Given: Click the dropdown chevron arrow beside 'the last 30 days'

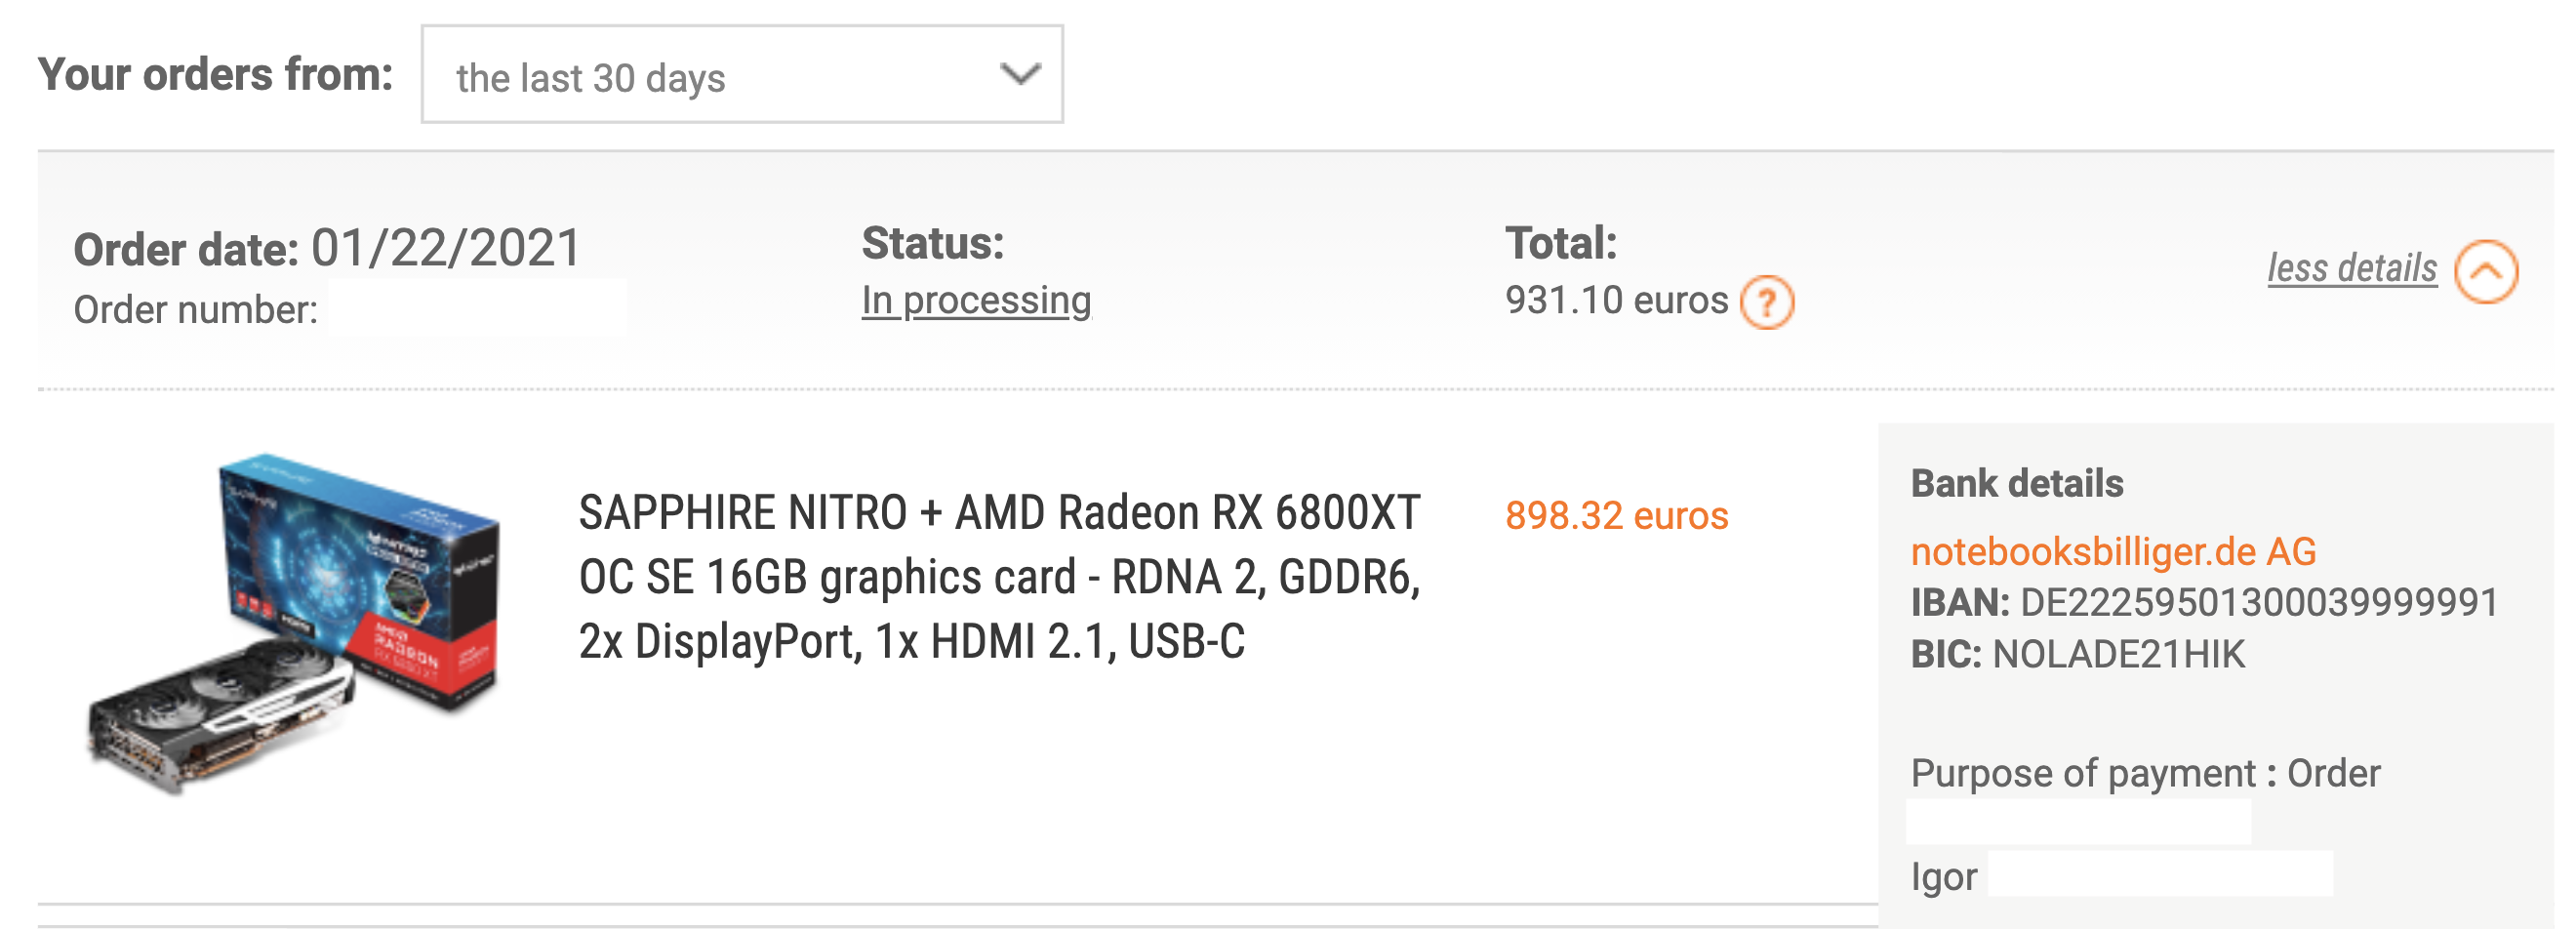Looking at the screenshot, I should (x=1020, y=74).
